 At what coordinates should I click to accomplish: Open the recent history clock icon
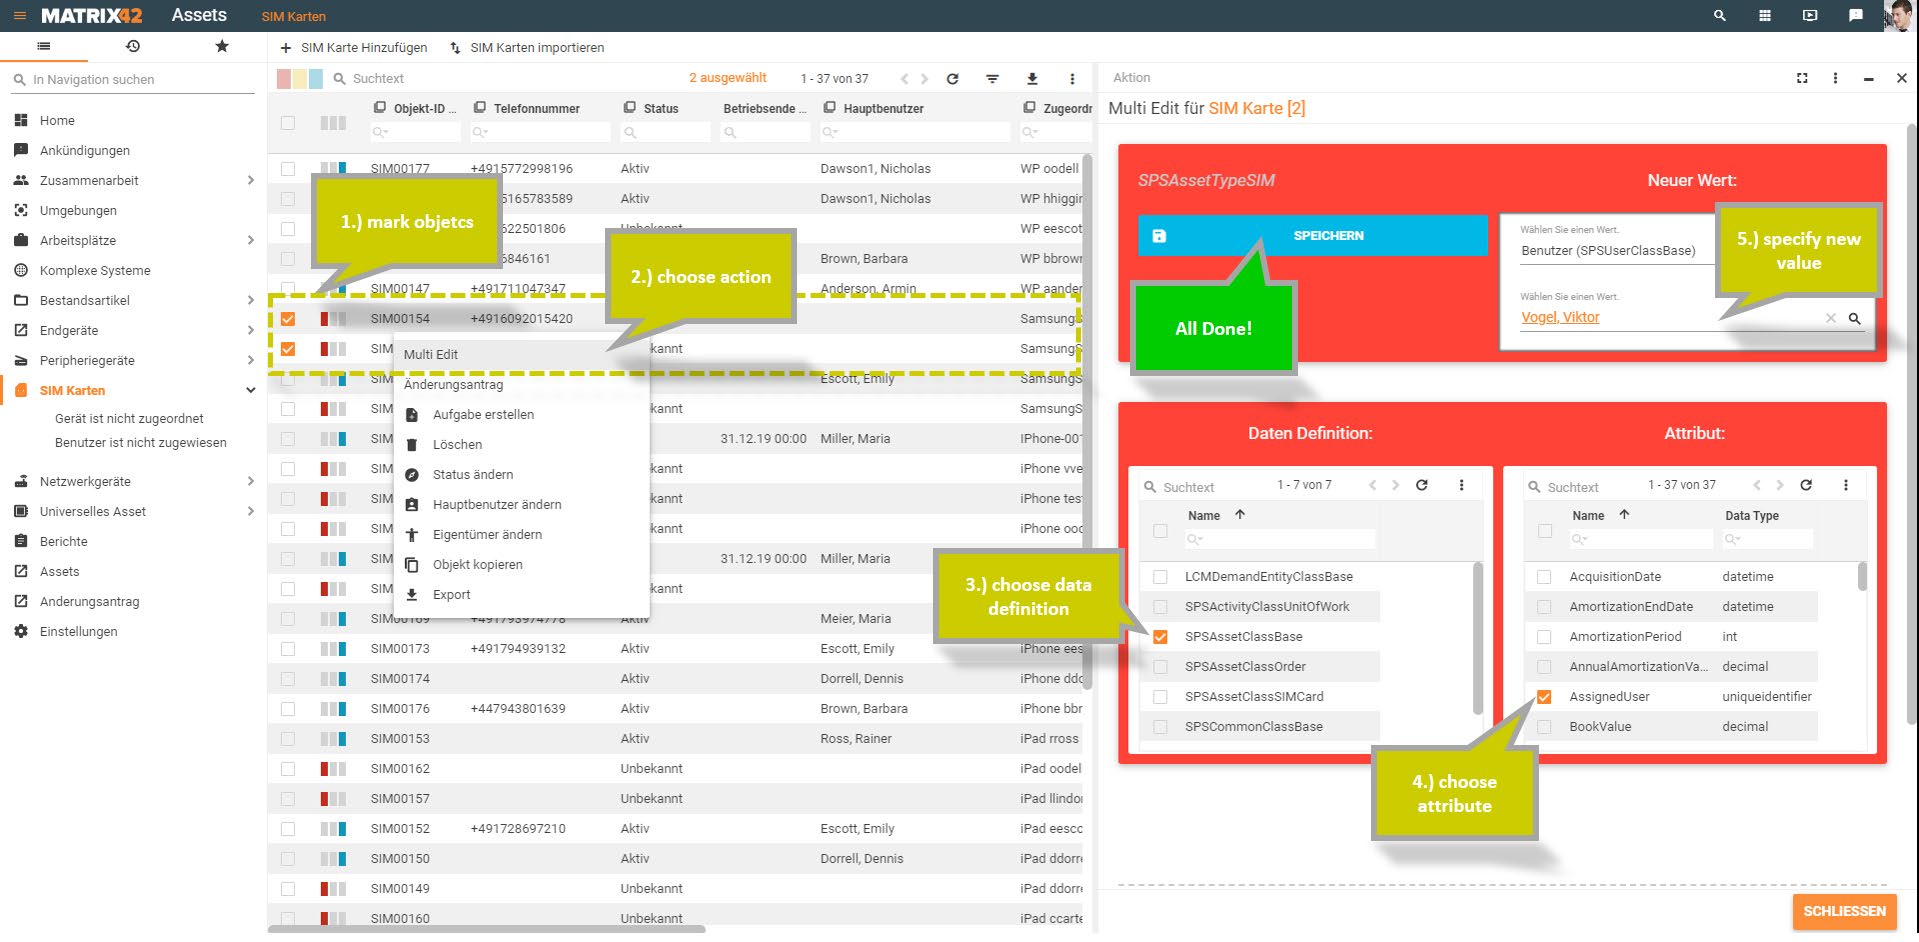(133, 46)
